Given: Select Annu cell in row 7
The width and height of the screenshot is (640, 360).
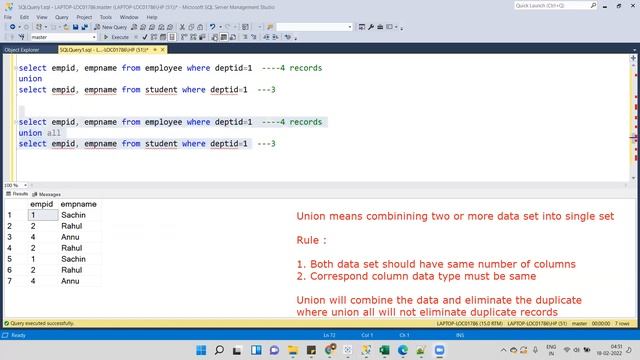Looking at the screenshot, I should [x=70, y=281].
